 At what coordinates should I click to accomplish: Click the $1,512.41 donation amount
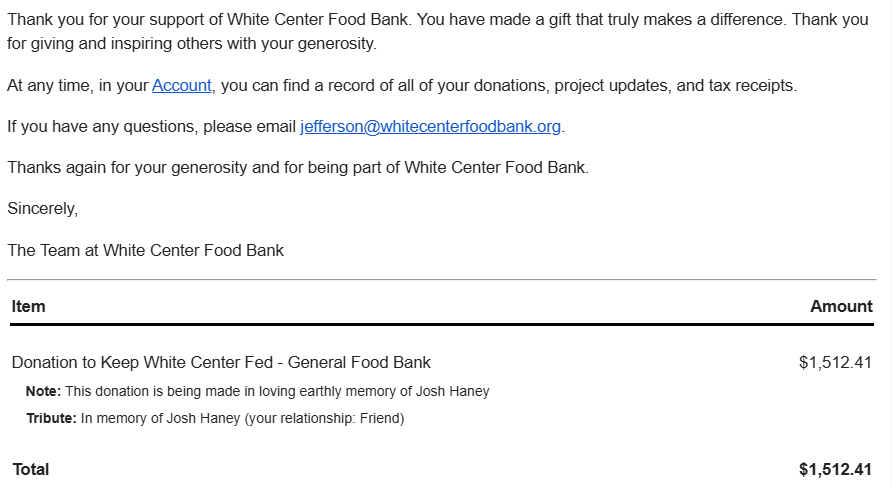(835, 362)
